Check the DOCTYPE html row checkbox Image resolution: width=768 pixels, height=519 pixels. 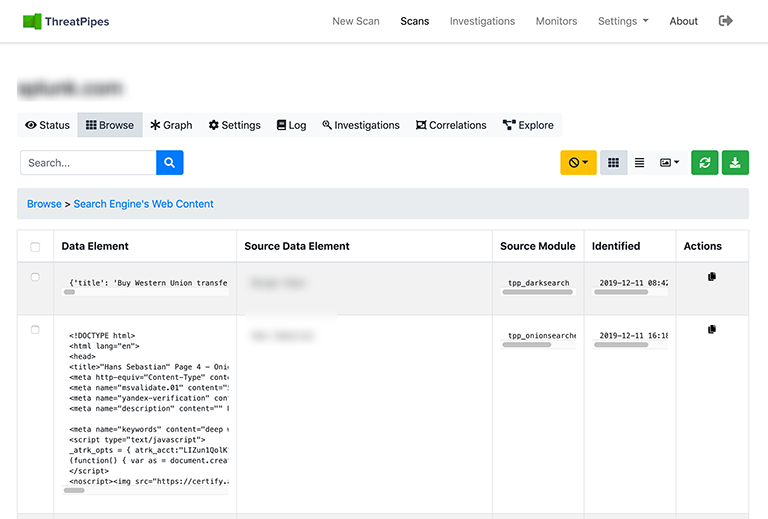coord(36,329)
